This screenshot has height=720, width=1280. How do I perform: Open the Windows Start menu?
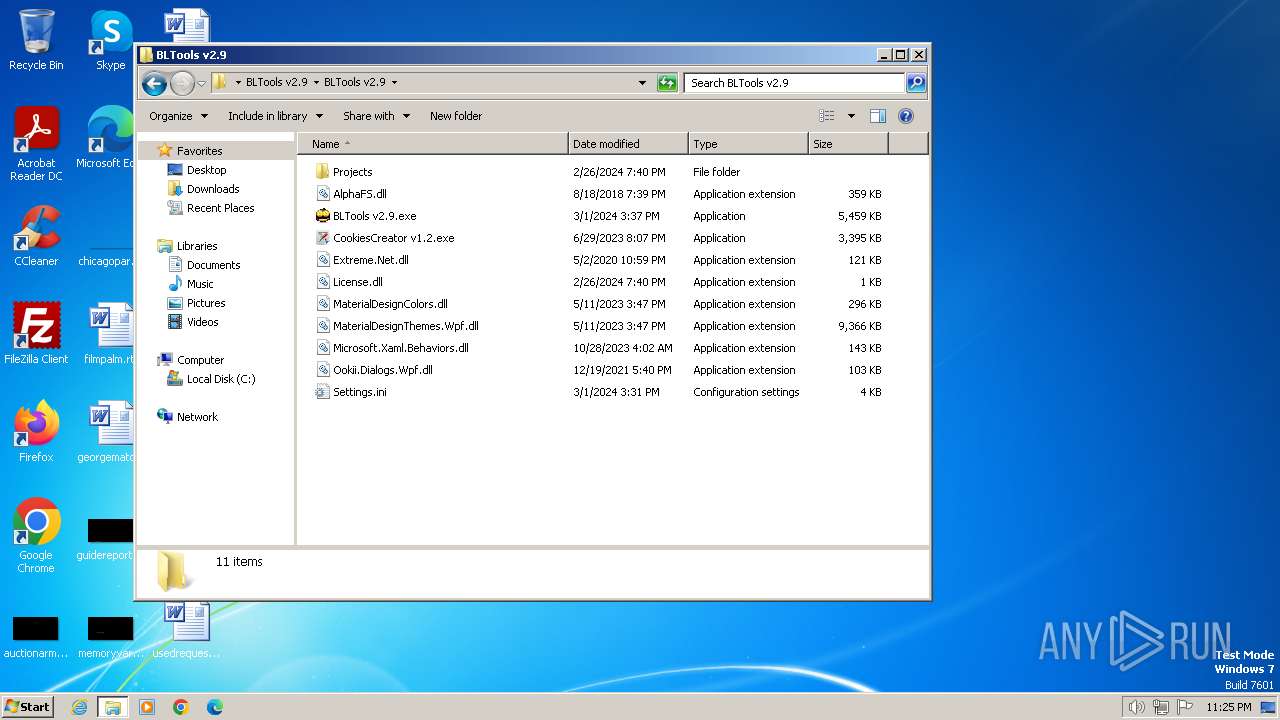point(27,707)
